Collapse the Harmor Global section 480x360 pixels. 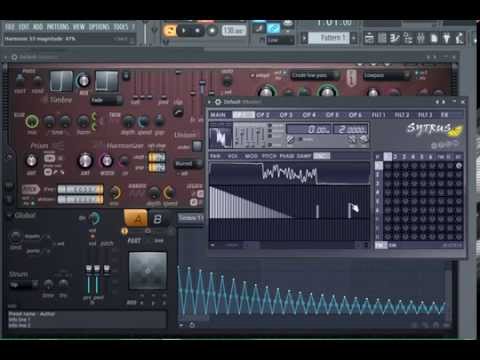click(x=9, y=216)
